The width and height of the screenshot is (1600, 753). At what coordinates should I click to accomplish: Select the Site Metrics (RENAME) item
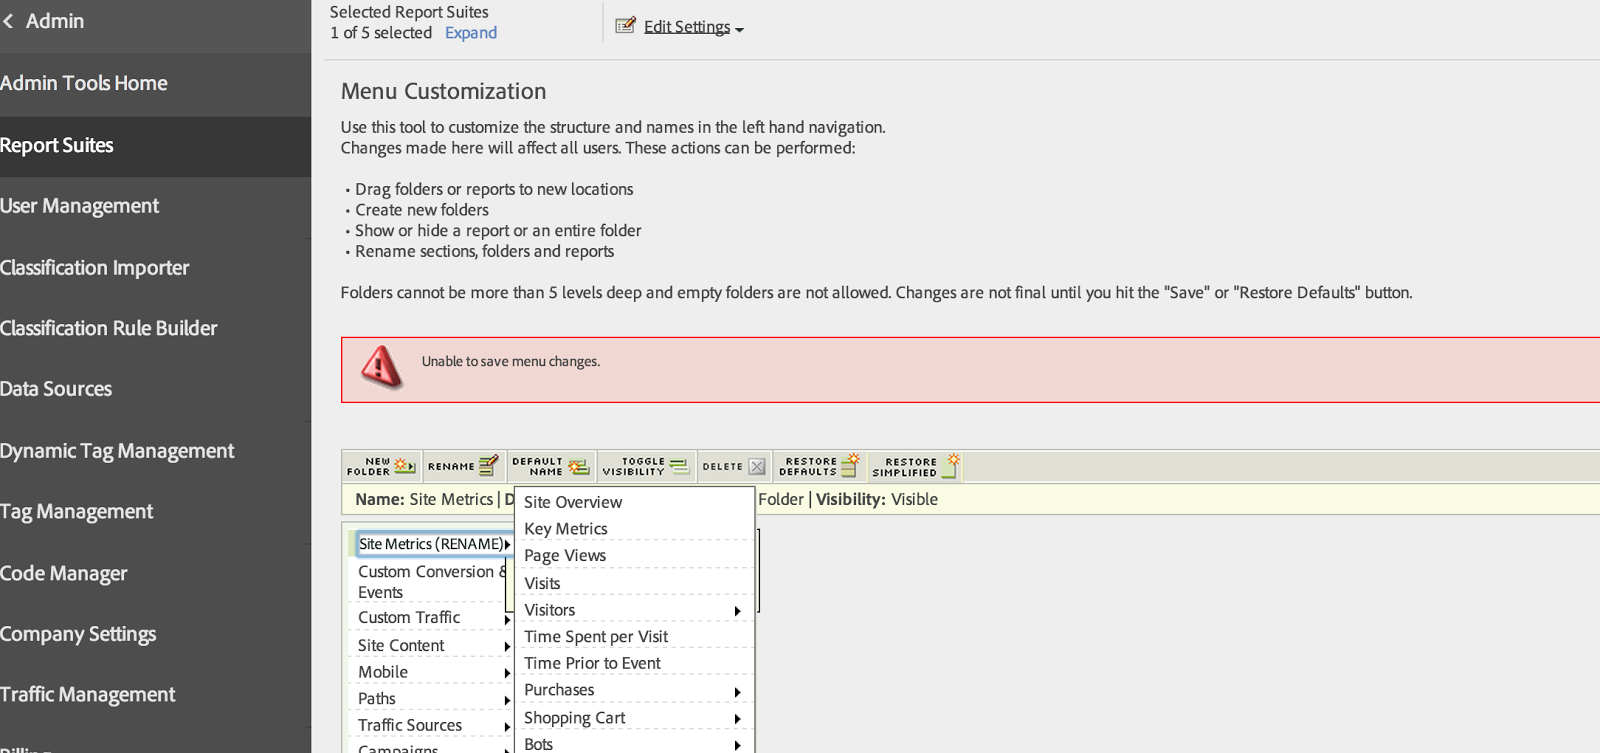pyautogui.click(x=432, y=544)
